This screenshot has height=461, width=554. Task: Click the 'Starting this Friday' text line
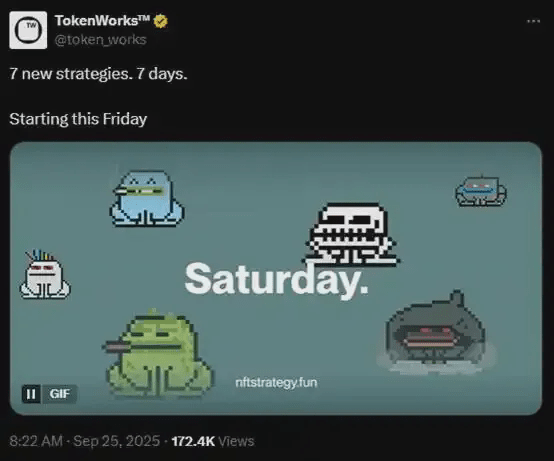[78, 119]
